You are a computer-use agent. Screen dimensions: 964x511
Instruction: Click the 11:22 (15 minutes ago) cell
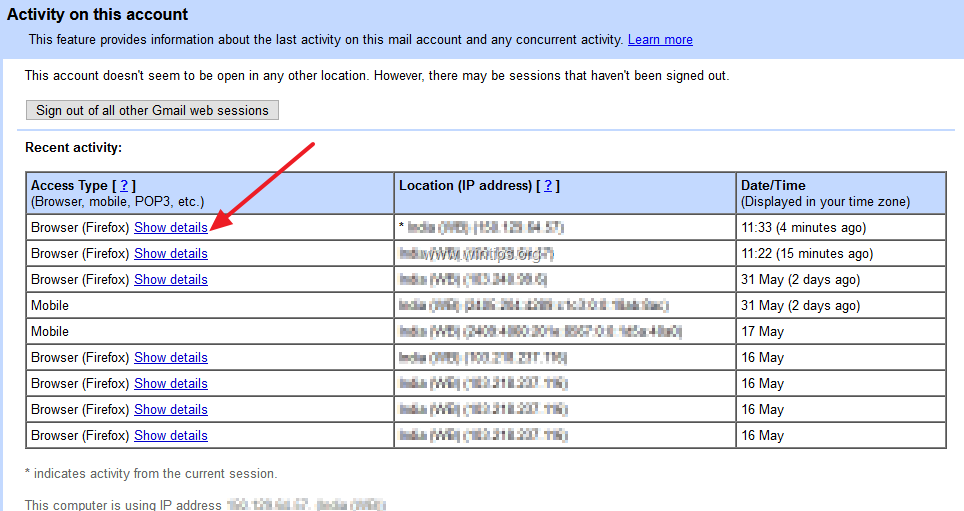[x=840, y=253]
